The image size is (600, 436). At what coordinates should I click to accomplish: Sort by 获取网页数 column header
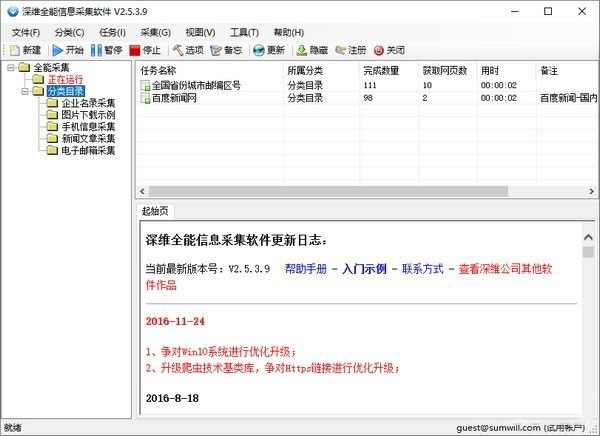coord(448,70)
